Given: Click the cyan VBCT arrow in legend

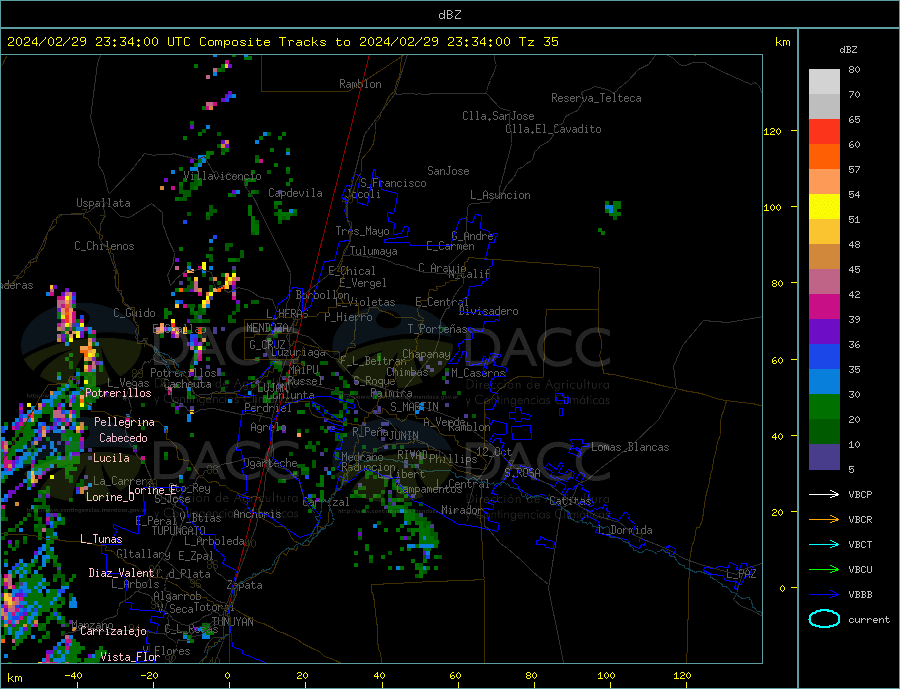Looking at the screenshot, I should click(824, 544).
